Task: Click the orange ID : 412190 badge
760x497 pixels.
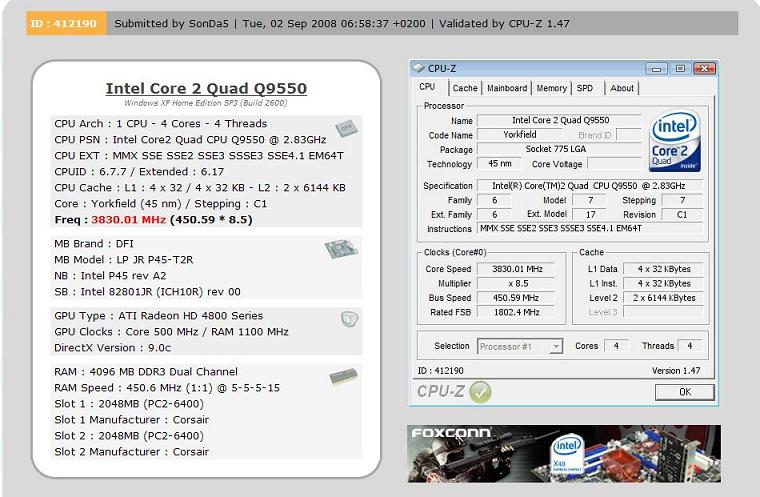Action: (66, 23)
